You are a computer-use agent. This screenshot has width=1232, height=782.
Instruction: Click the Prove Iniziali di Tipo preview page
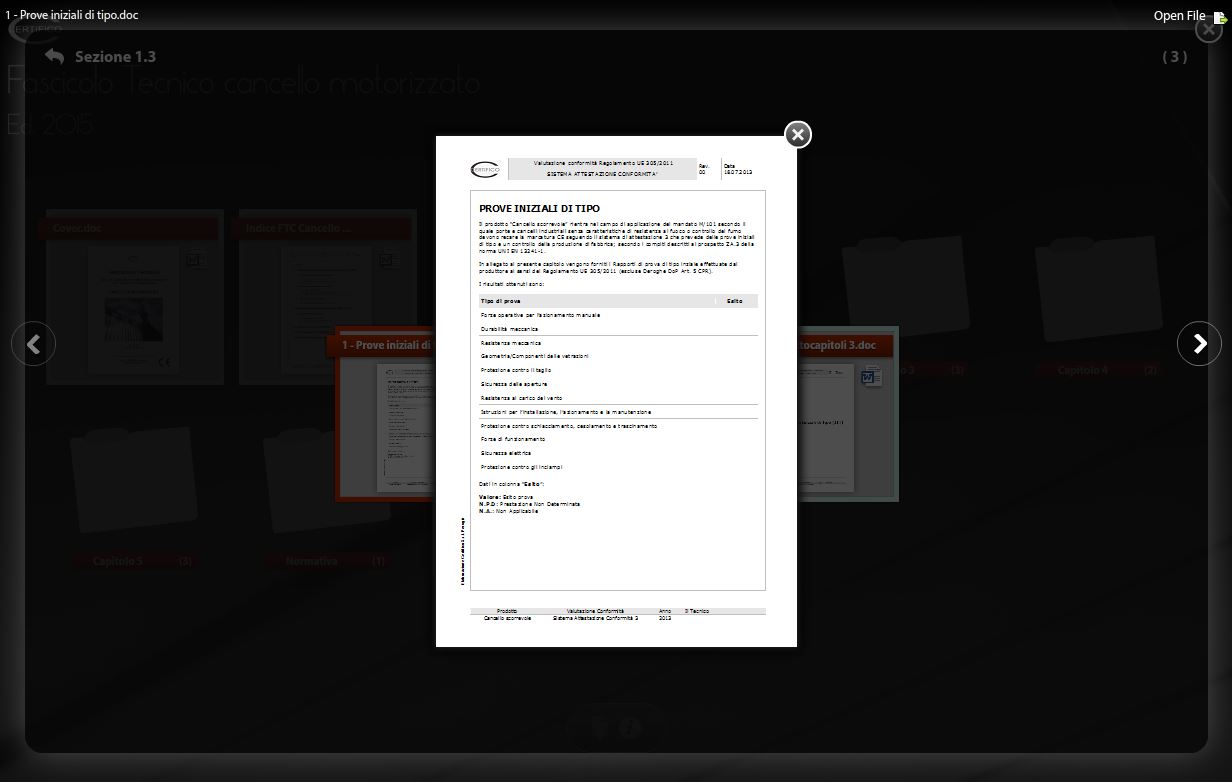tap(616, 390)
